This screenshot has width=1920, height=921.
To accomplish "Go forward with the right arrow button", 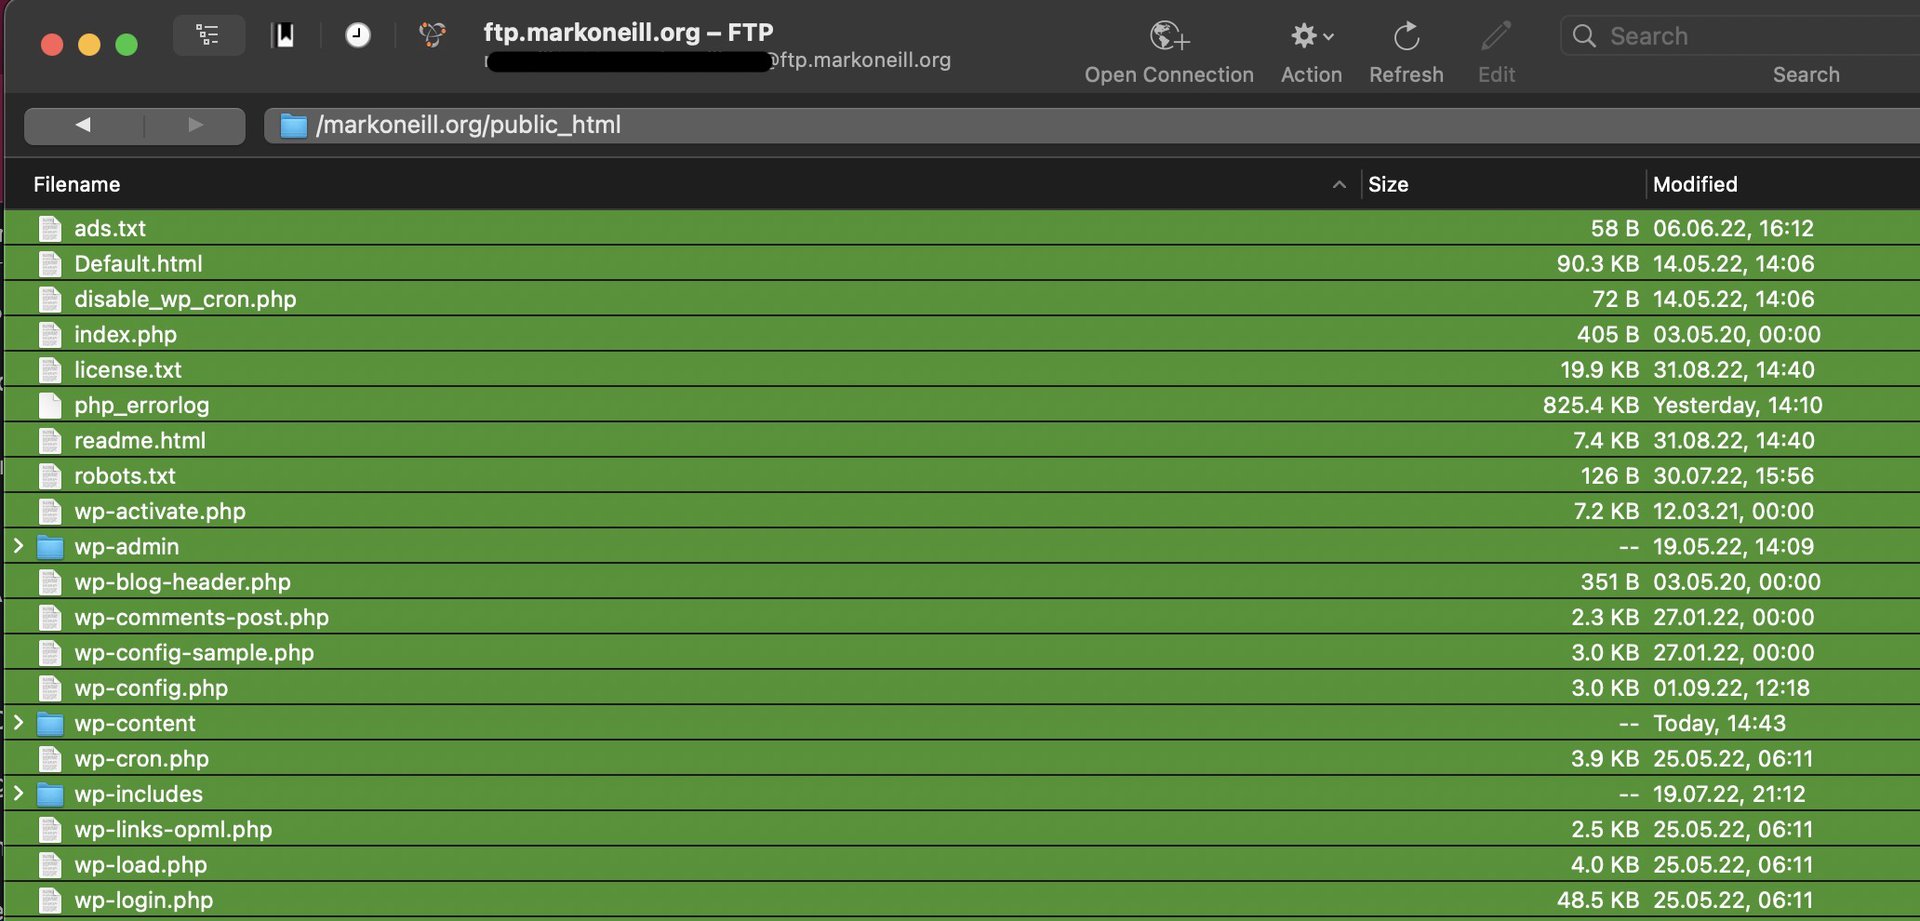I will pos(195,125).
